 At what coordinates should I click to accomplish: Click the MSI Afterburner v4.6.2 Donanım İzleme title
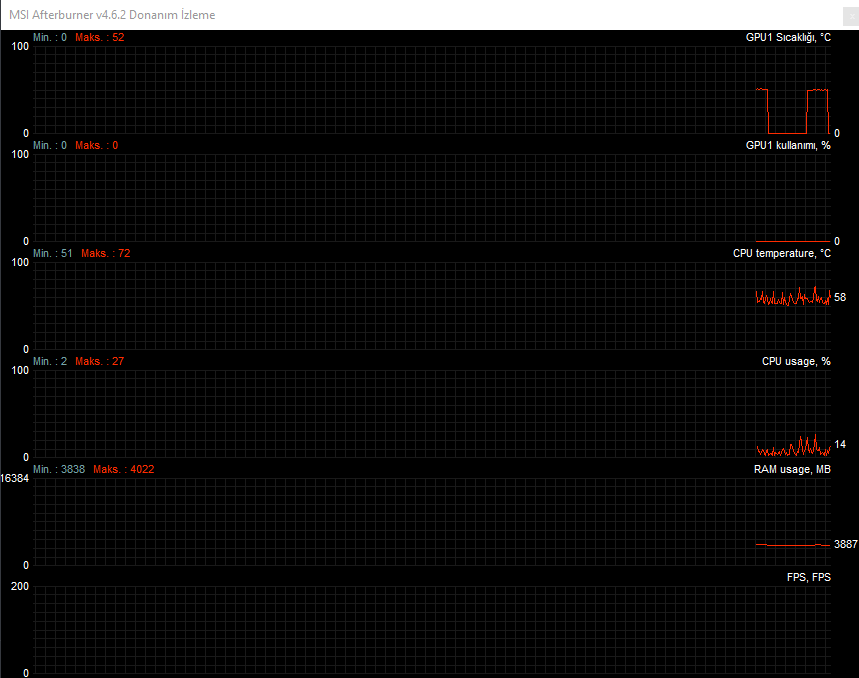(x=112, y=15)
